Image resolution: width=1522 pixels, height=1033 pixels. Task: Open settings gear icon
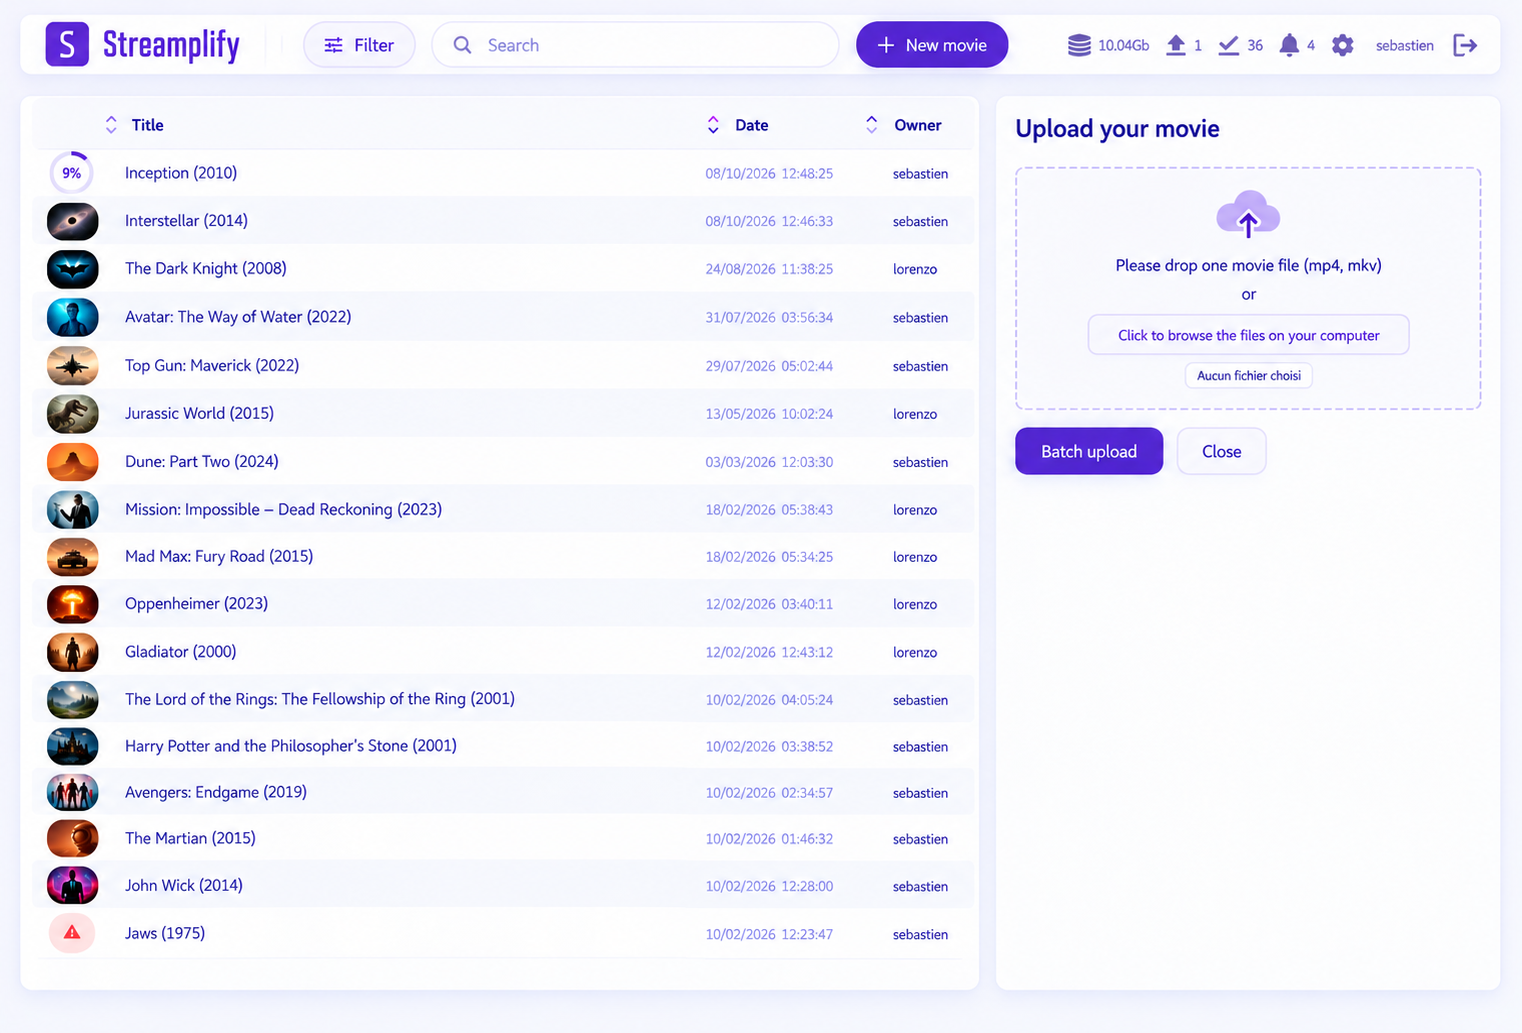pyautogui.click(x=1343, y=45)
